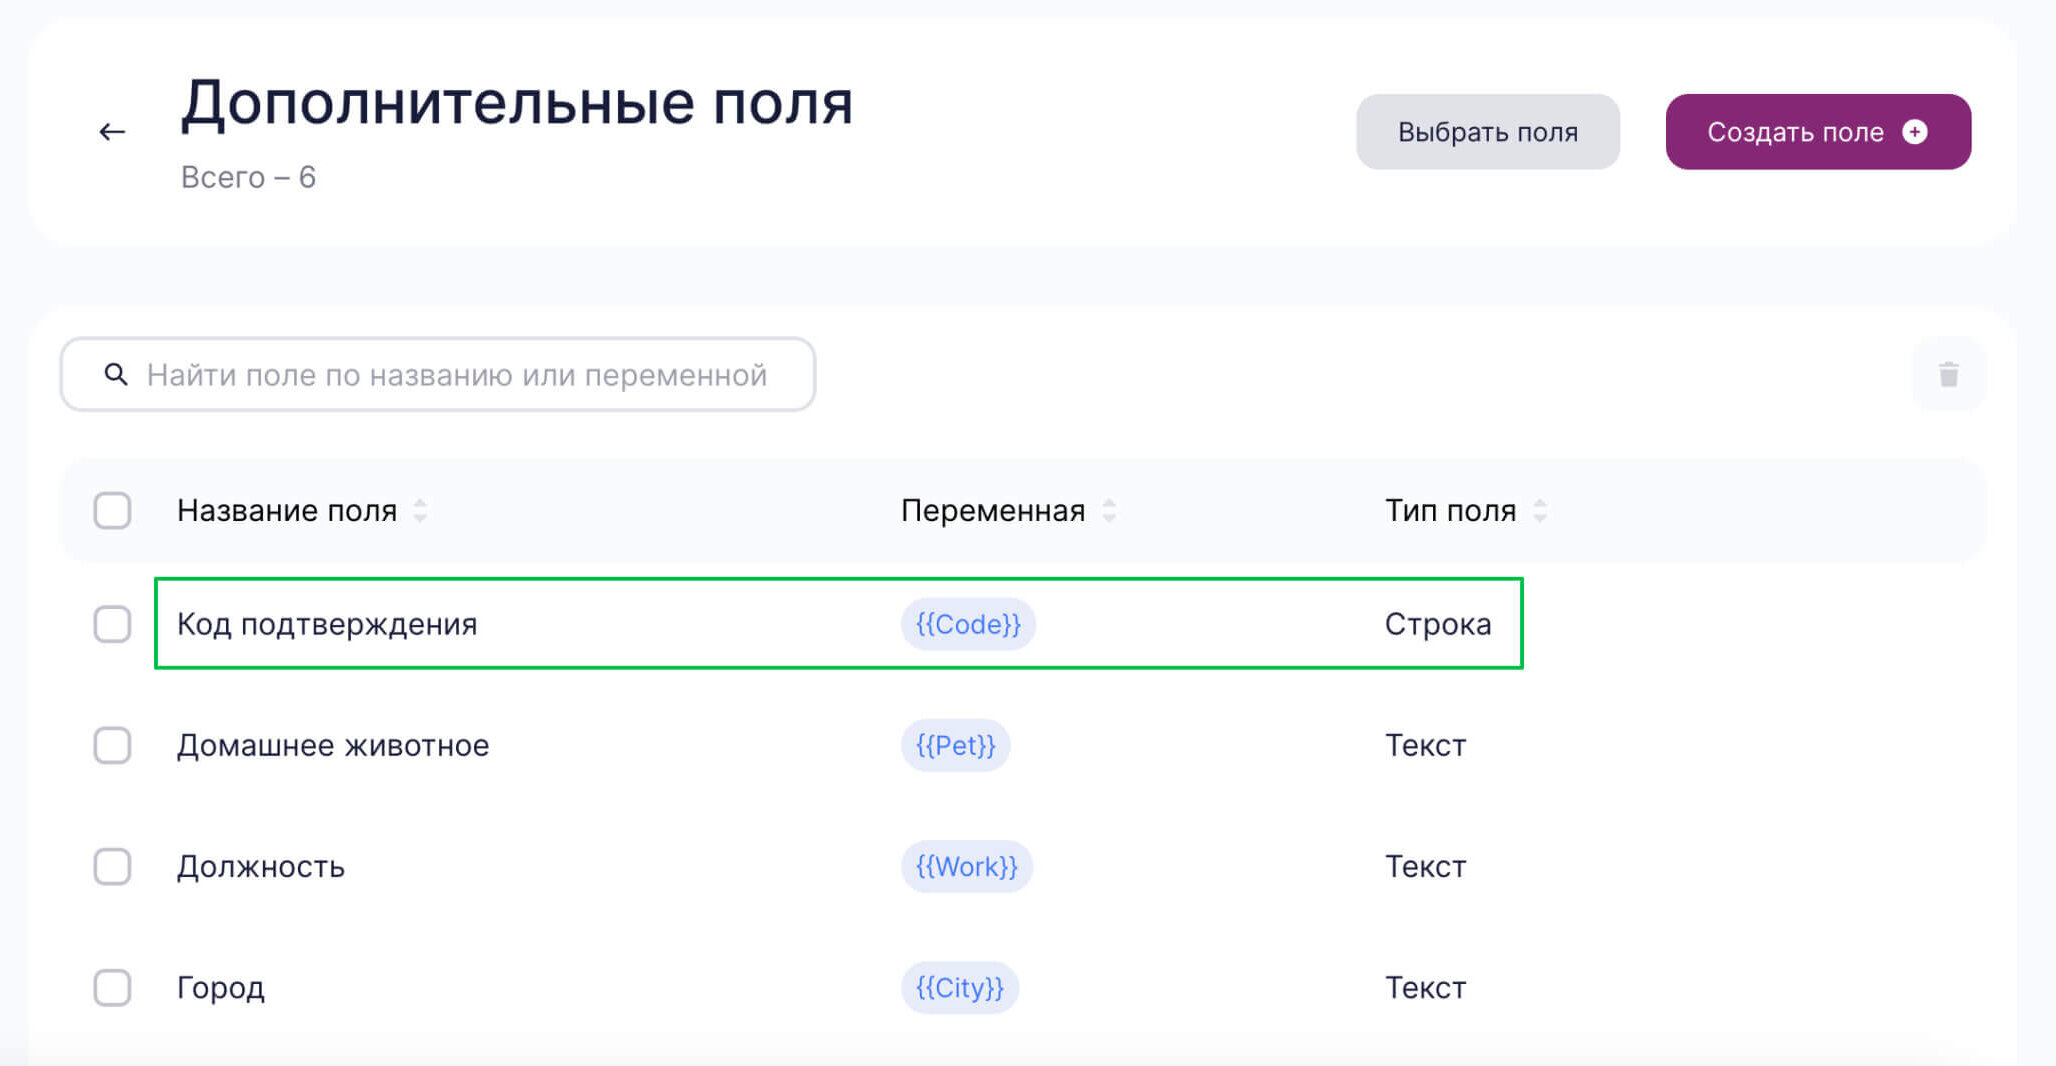The height and width of the screenshot is (1066, 2056).
Task: Sort by Переменная column arrows
Action: 1108,511
